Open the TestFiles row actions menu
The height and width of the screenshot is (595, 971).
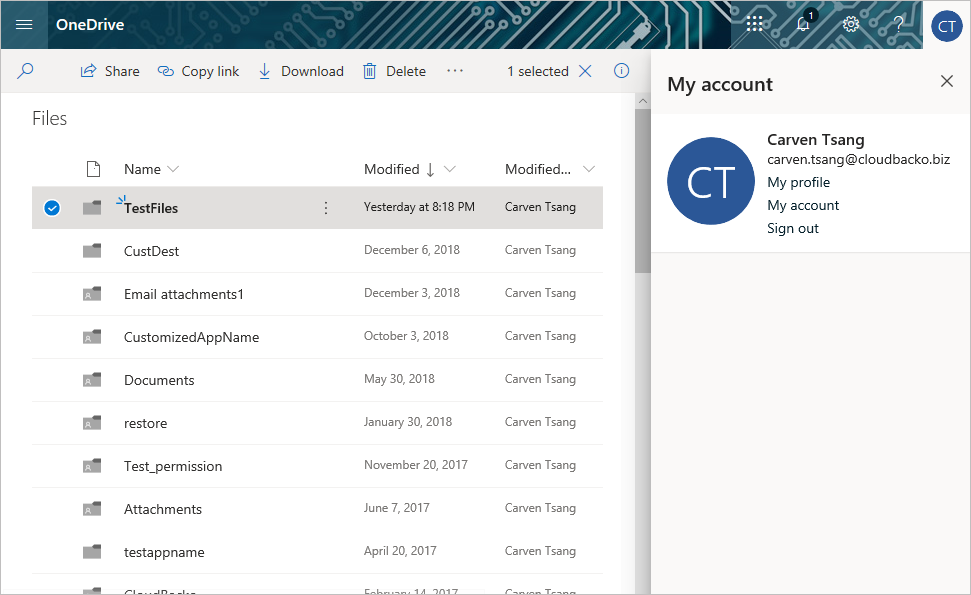[326, 208]
